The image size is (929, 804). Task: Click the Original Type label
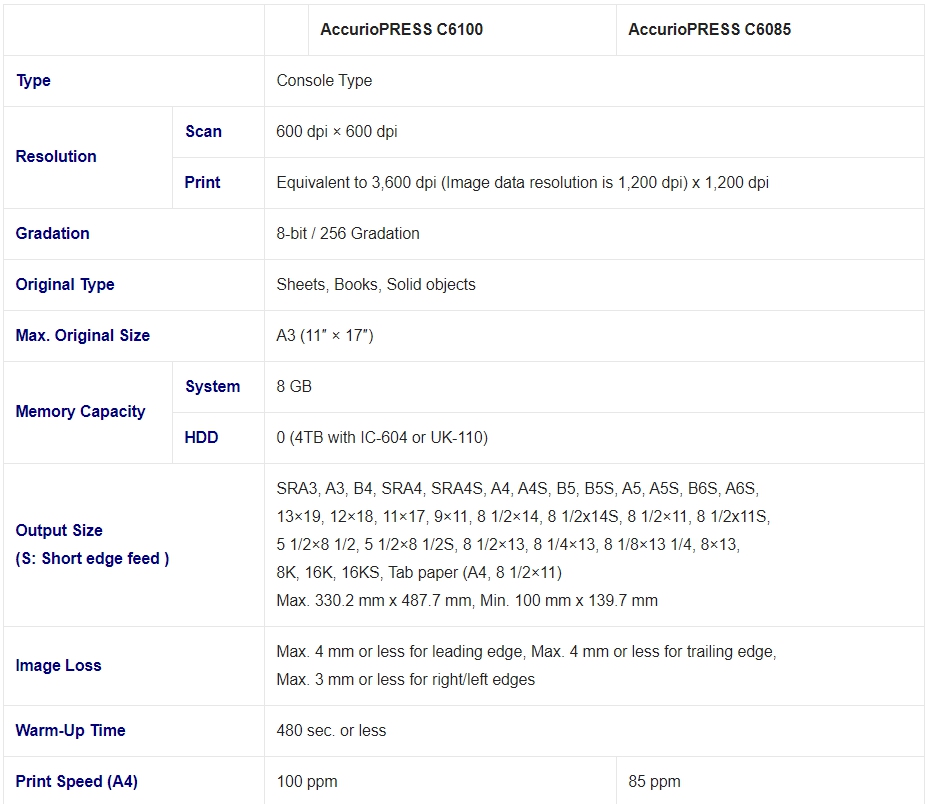[x=65, y=285]
